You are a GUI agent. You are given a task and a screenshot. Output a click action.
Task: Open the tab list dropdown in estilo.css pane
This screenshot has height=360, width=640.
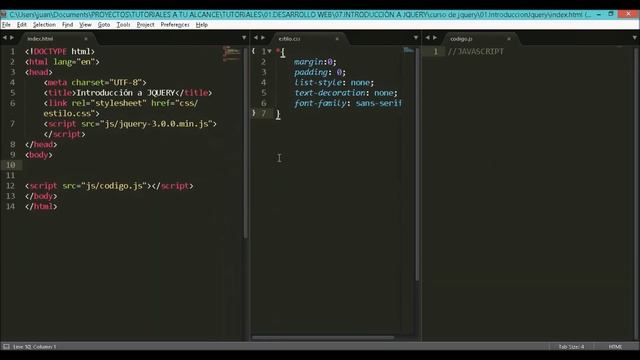416,38
